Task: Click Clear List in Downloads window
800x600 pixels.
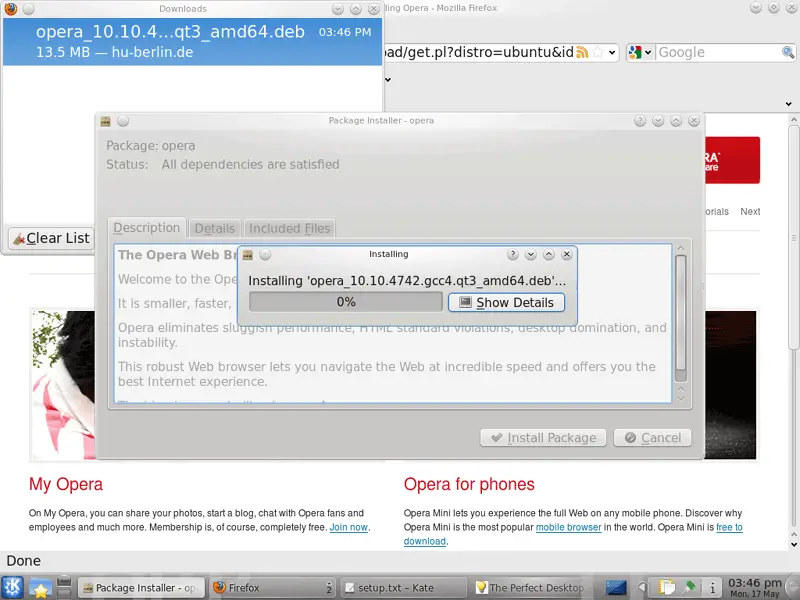Action: [51, 238]
